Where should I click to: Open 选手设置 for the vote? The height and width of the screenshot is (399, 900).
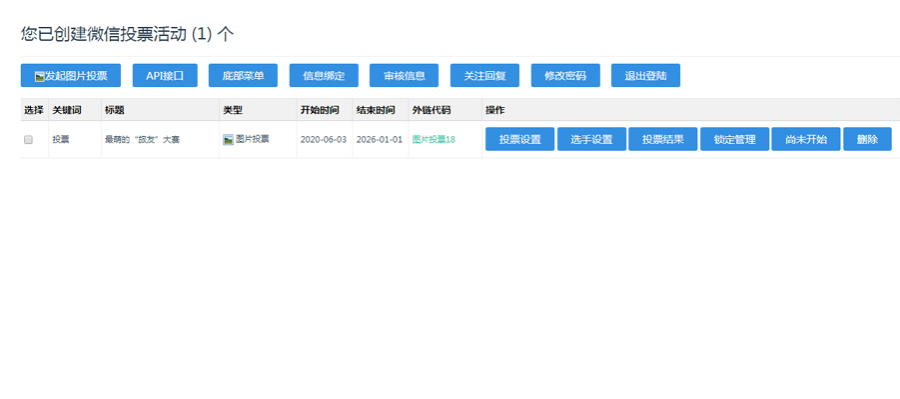pyautogui.click(x=592, y=139)
